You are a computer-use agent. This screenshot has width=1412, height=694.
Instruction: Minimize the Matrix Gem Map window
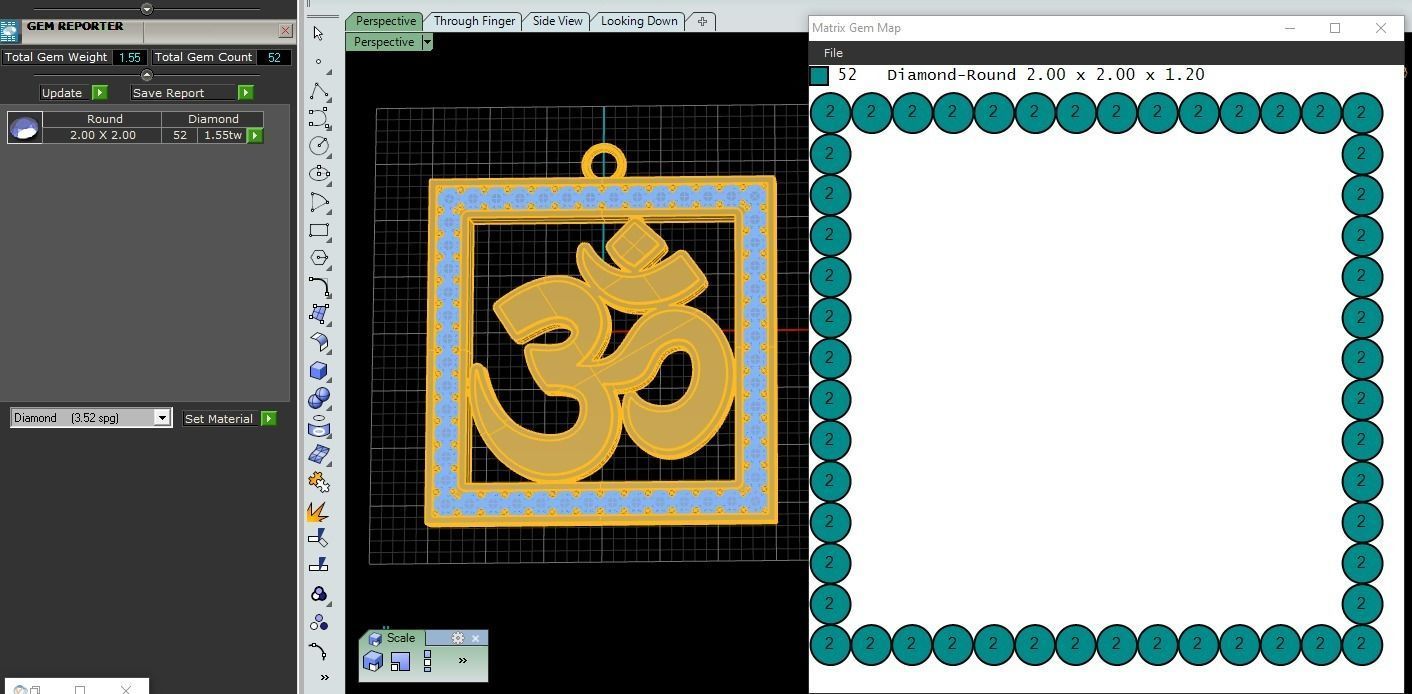point(1290,28)
